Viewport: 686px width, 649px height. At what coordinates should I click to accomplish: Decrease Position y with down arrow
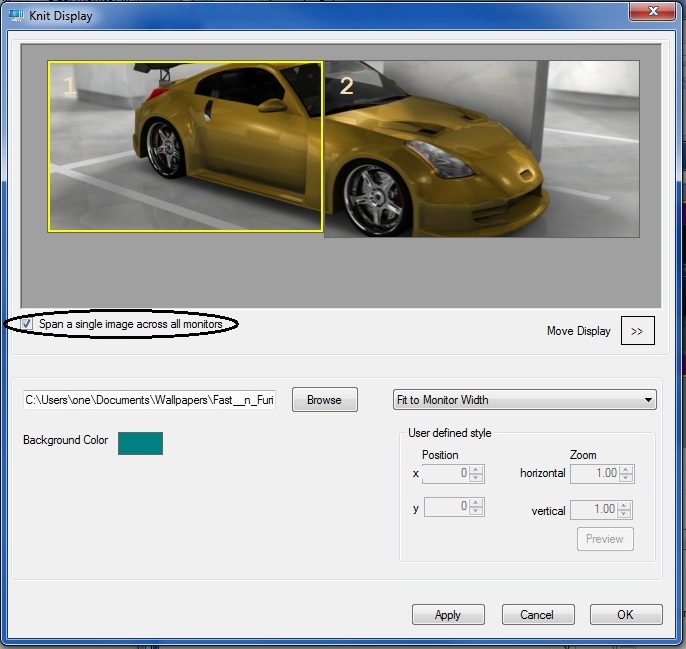[x=476, y=511]
